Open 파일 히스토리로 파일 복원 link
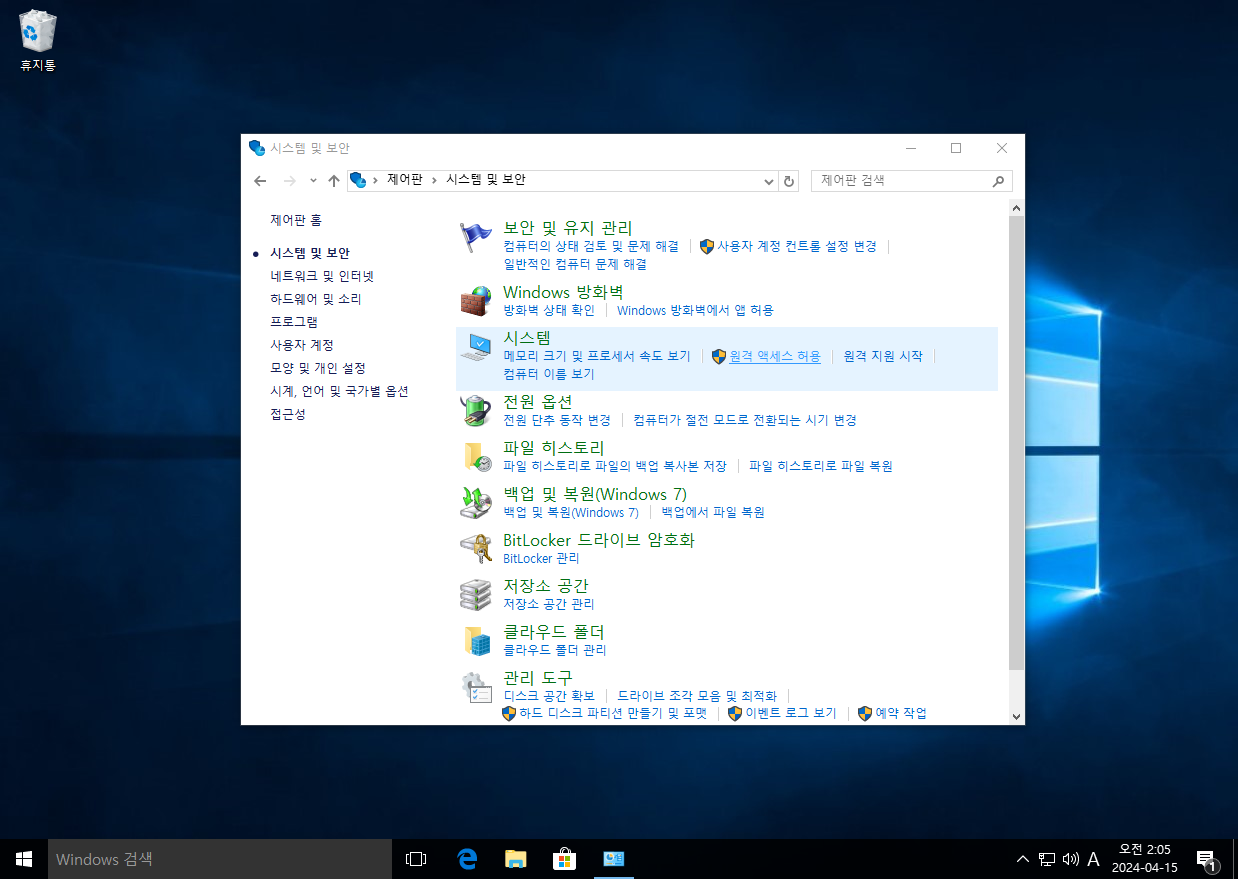Screen dimensions: 1238x879 [x=821, y=466]
